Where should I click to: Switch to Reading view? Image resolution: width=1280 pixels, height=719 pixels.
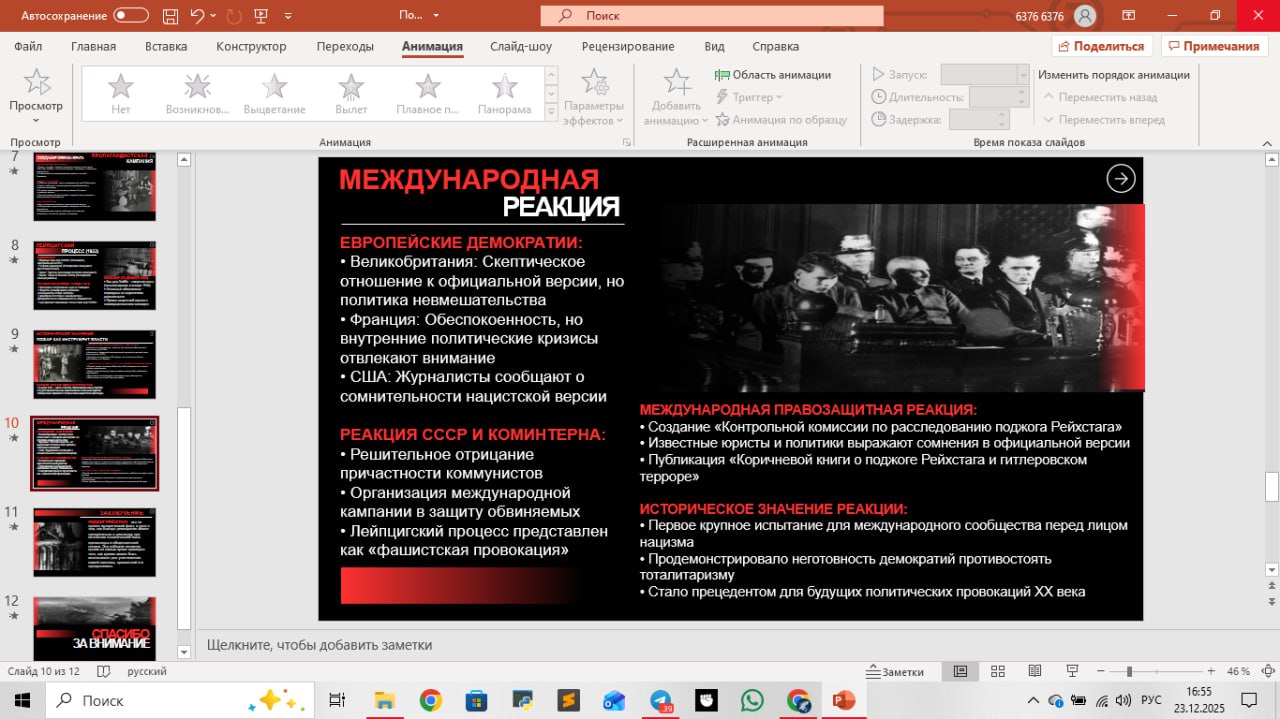(1034, 671)
